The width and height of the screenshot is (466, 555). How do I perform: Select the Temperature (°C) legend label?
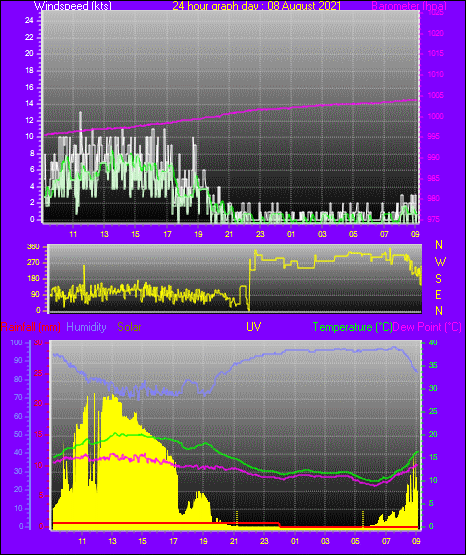point(352,327)
